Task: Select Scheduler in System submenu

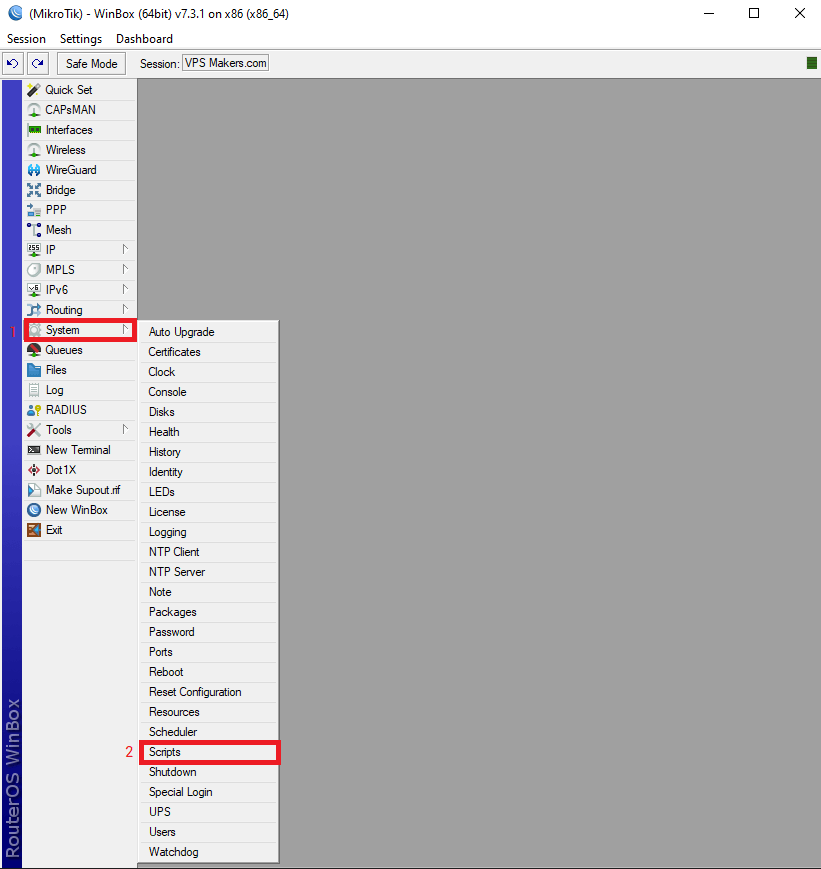Action: [208, 732]
